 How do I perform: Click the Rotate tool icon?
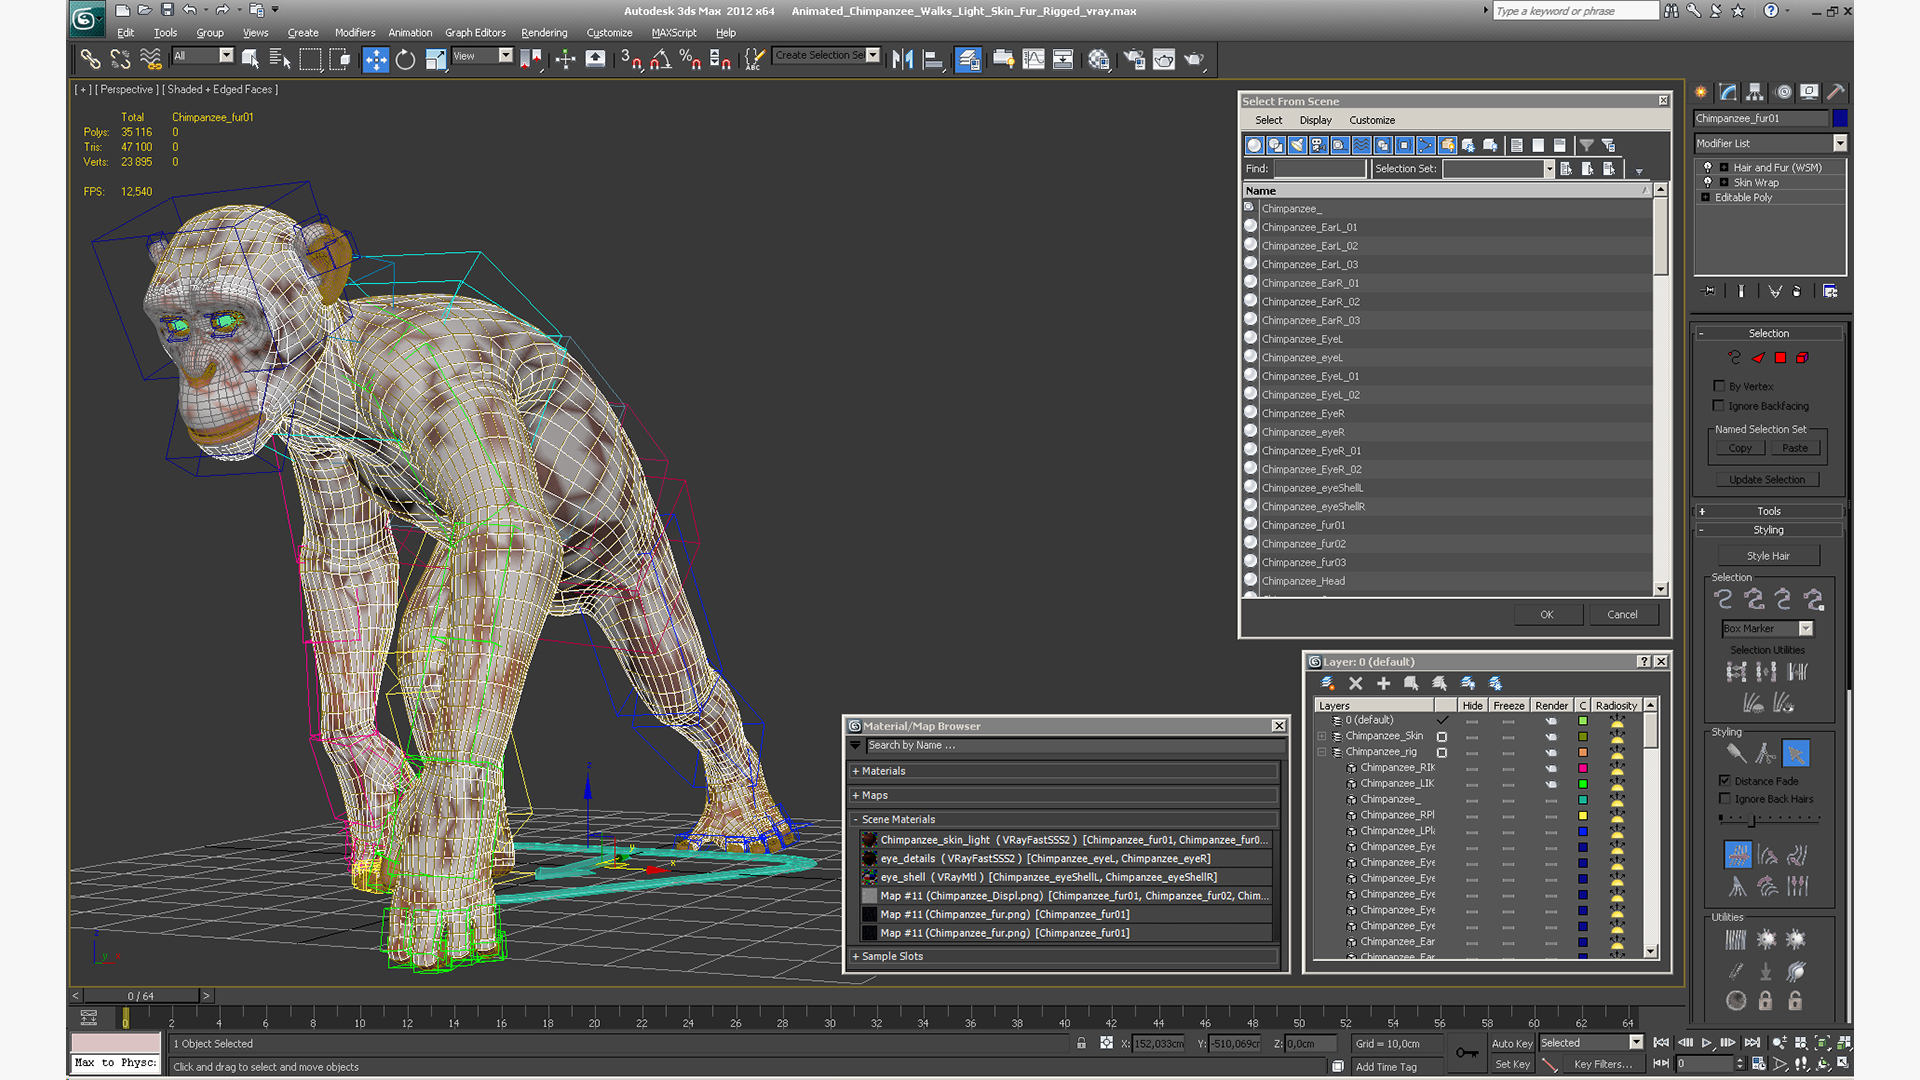(x=405, y=60)
